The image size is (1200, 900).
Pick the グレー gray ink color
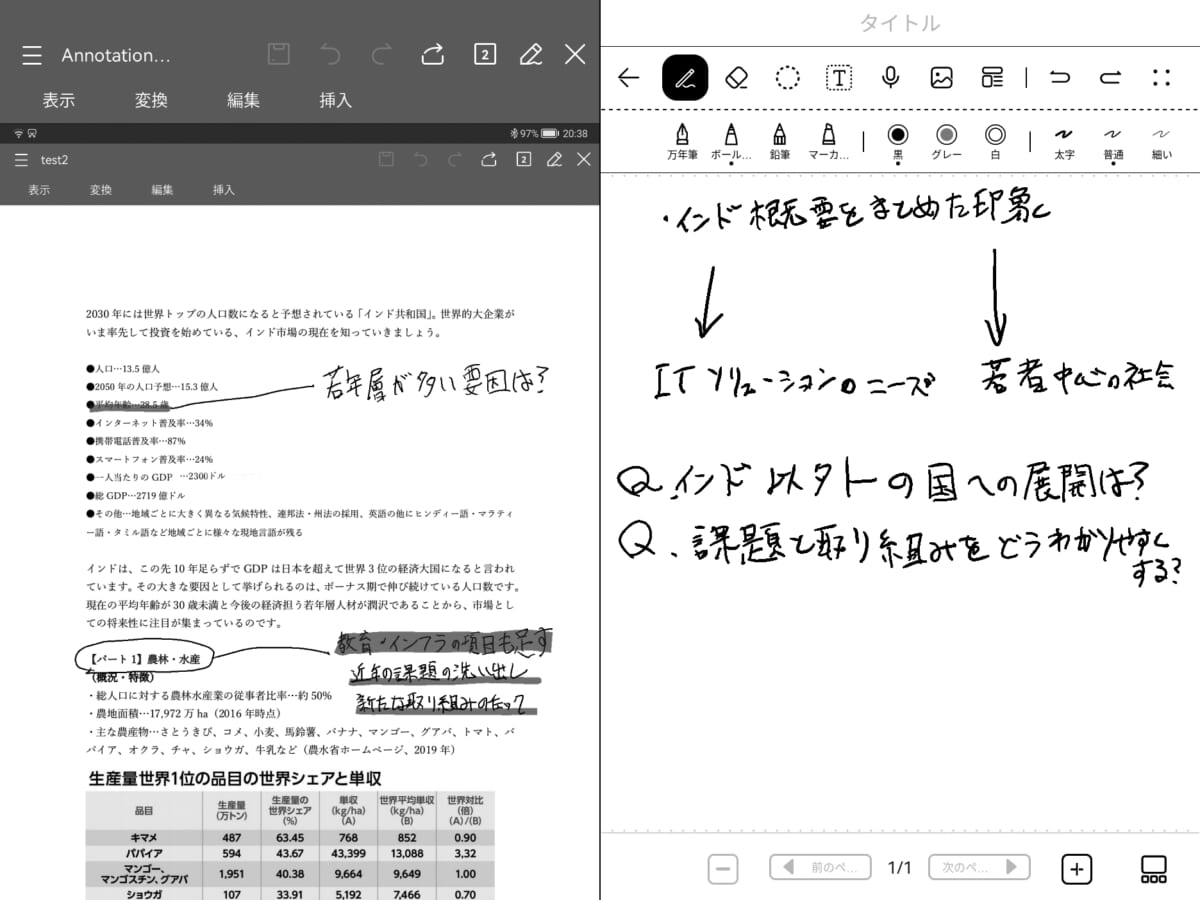point(946,141)
